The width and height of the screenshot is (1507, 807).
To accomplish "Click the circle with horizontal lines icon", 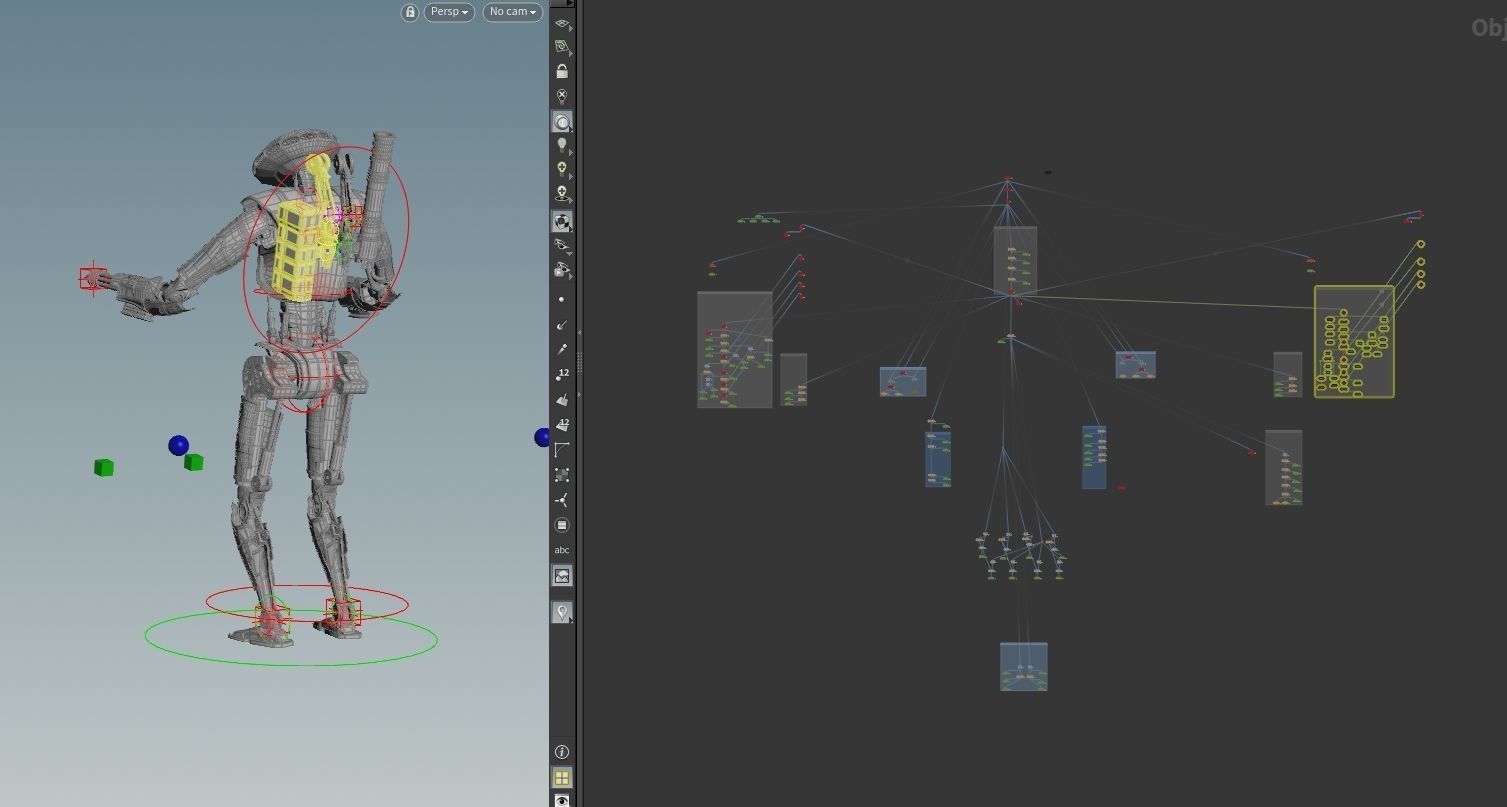I will tap(562, 525).
